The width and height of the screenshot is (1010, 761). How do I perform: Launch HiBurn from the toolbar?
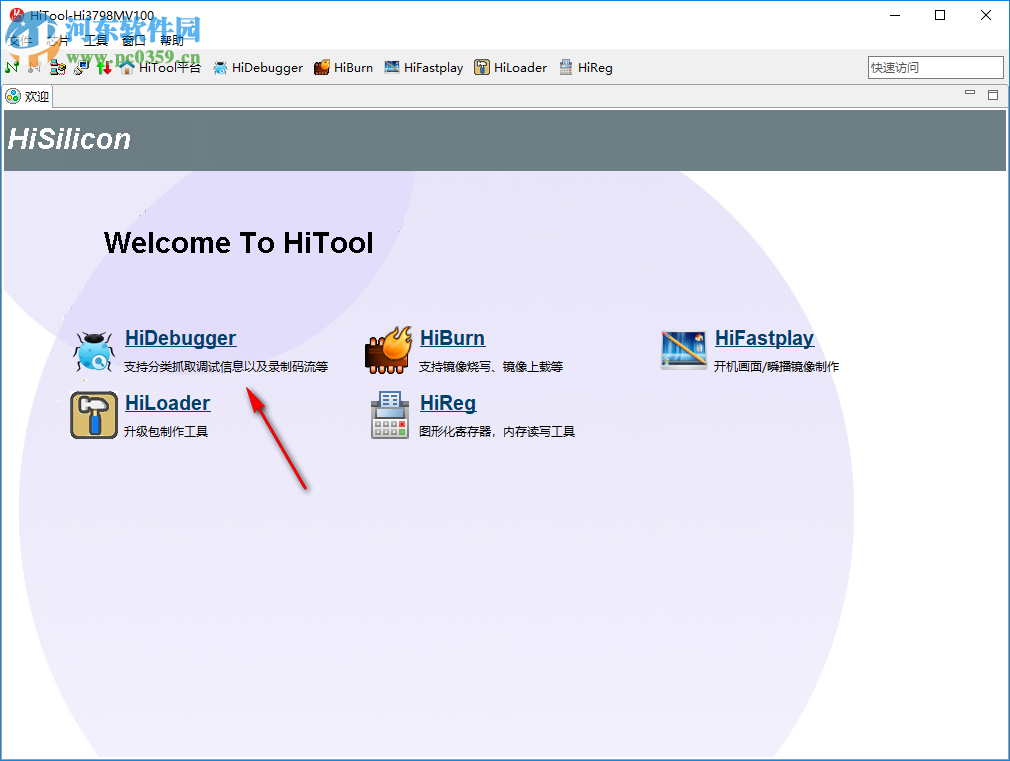tap(343, 68)
